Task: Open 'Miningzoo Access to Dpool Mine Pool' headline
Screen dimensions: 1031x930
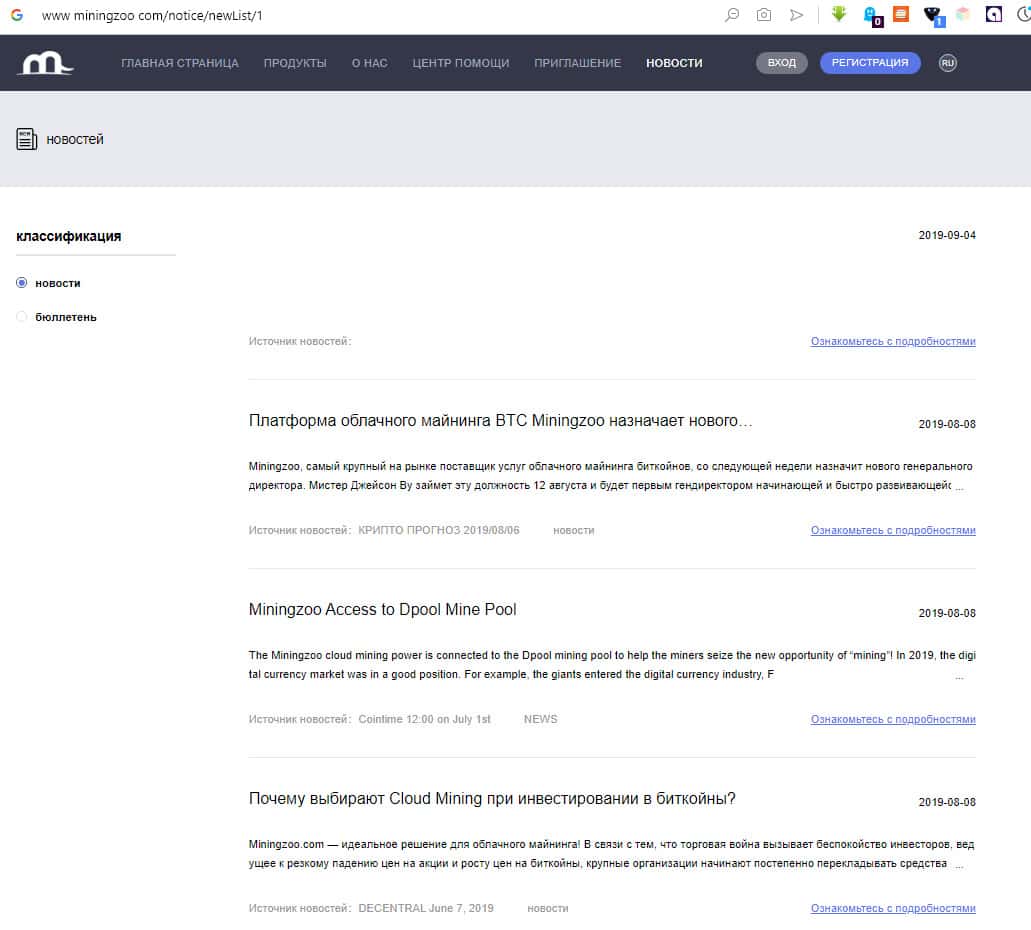Action: (x=383, y=610)
